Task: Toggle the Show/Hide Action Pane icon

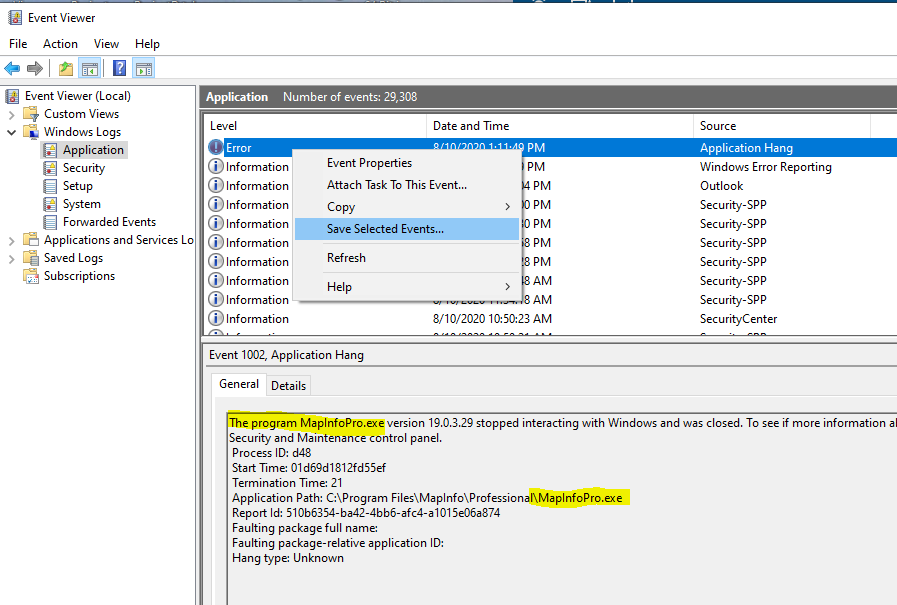Action: [144, 69]
